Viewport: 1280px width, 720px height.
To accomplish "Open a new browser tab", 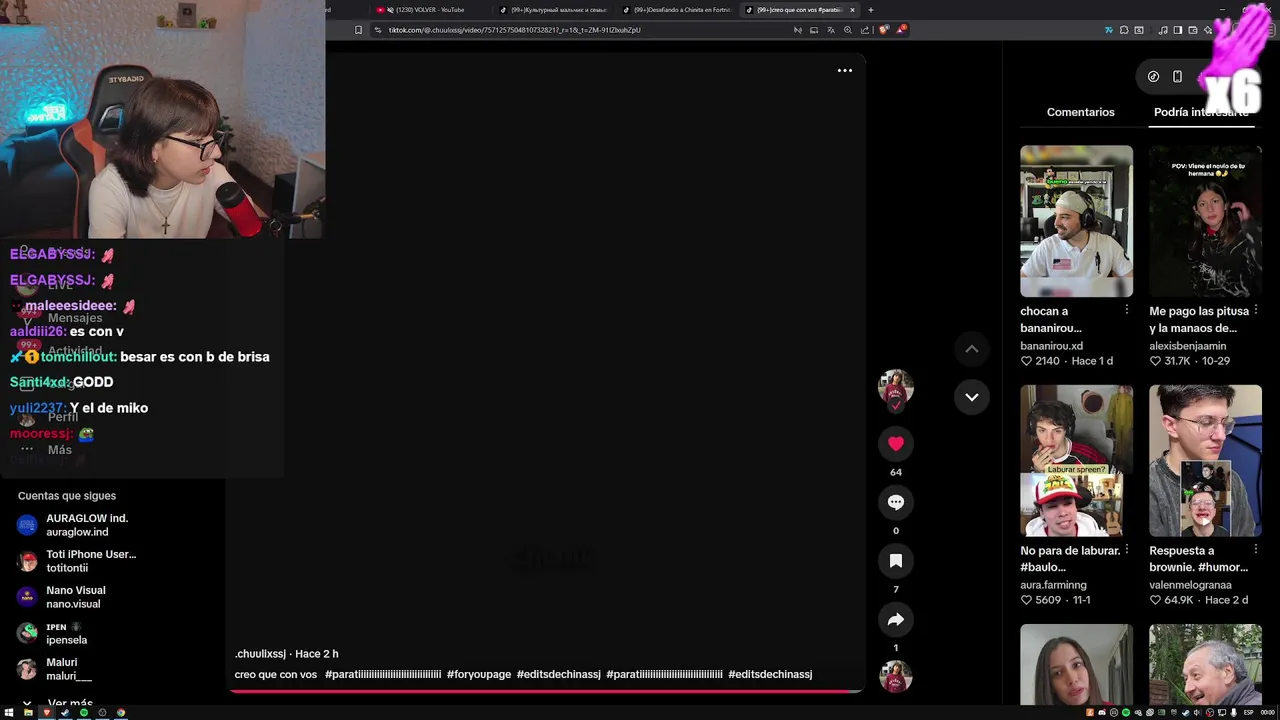I will coord(870,10).
